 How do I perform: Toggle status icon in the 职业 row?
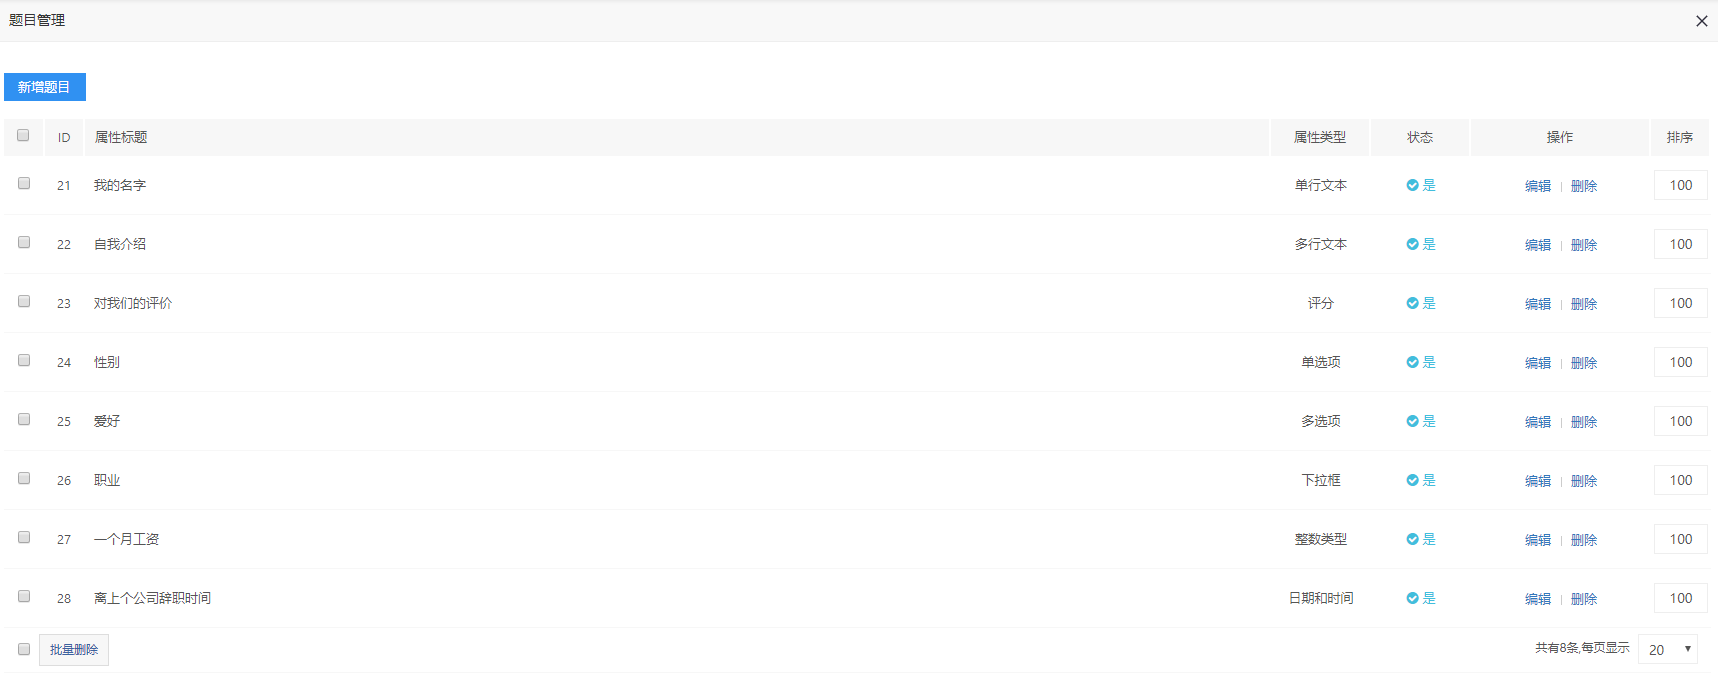tap(1412, 480)
